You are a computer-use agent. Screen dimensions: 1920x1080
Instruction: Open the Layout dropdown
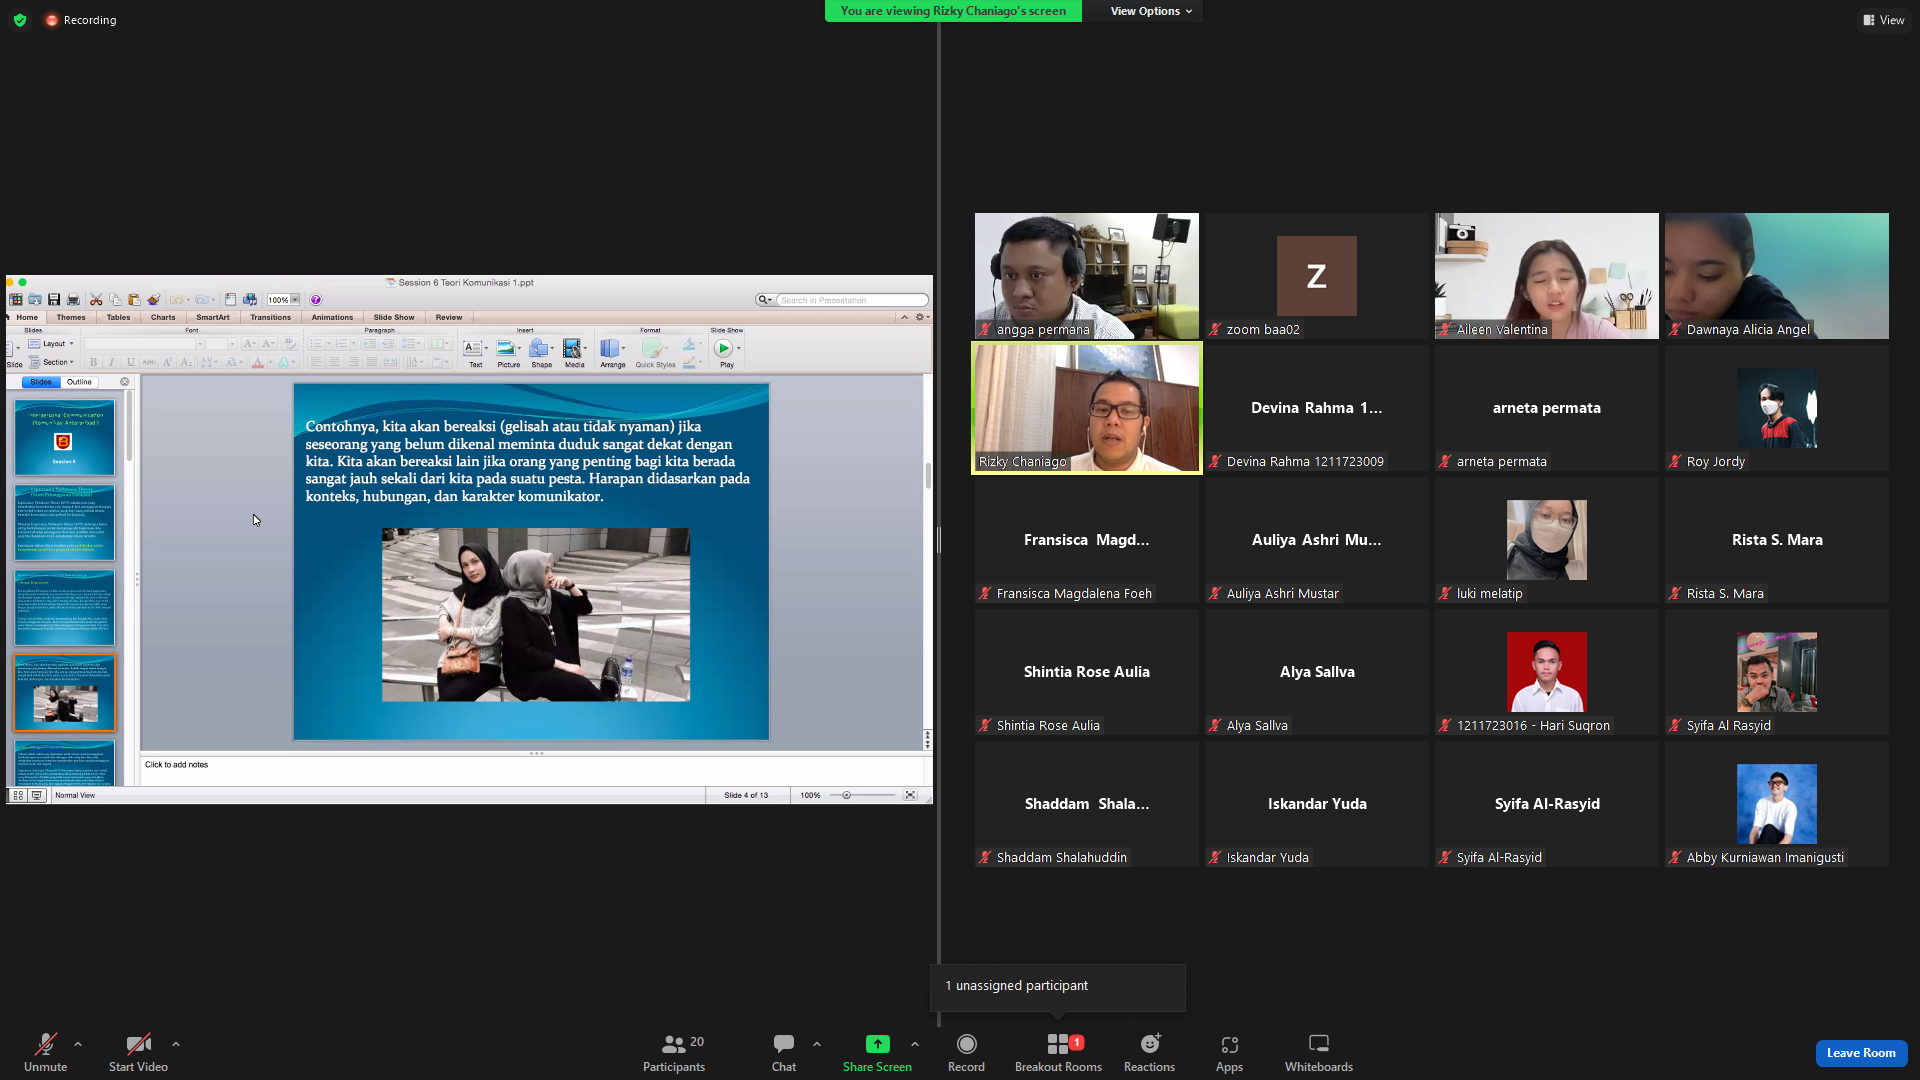coord(51,344)
